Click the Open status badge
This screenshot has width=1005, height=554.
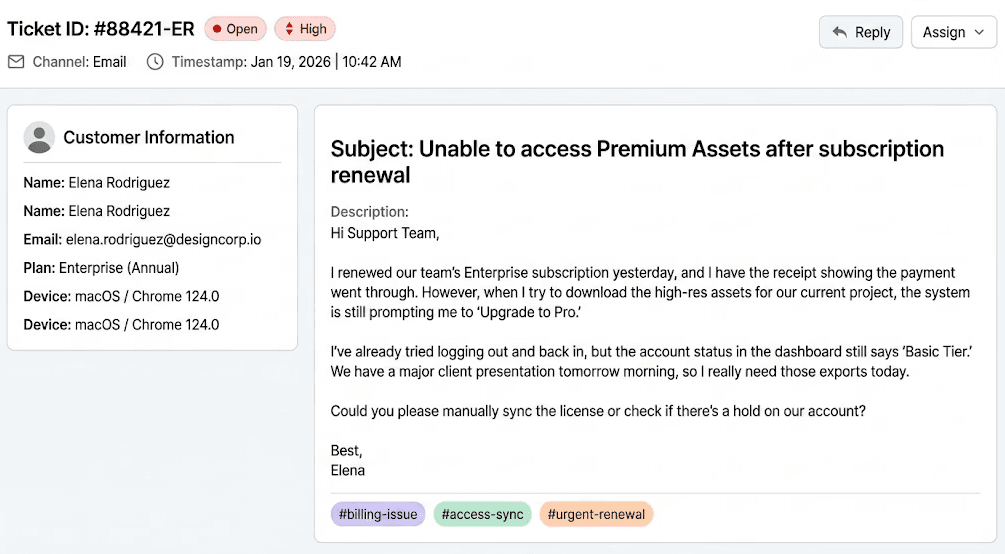coord(235,29)
